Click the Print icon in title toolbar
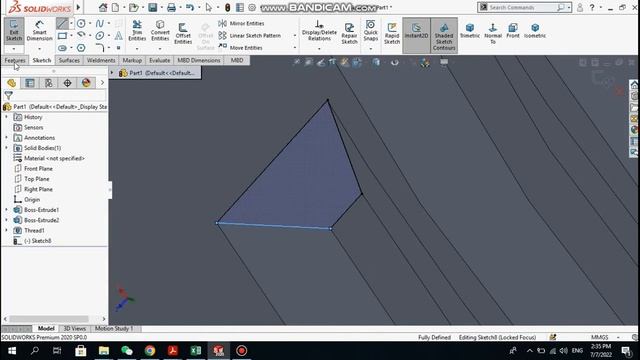Image resolution: width=640 pixels, height=360 pixels. click(171, 7)
